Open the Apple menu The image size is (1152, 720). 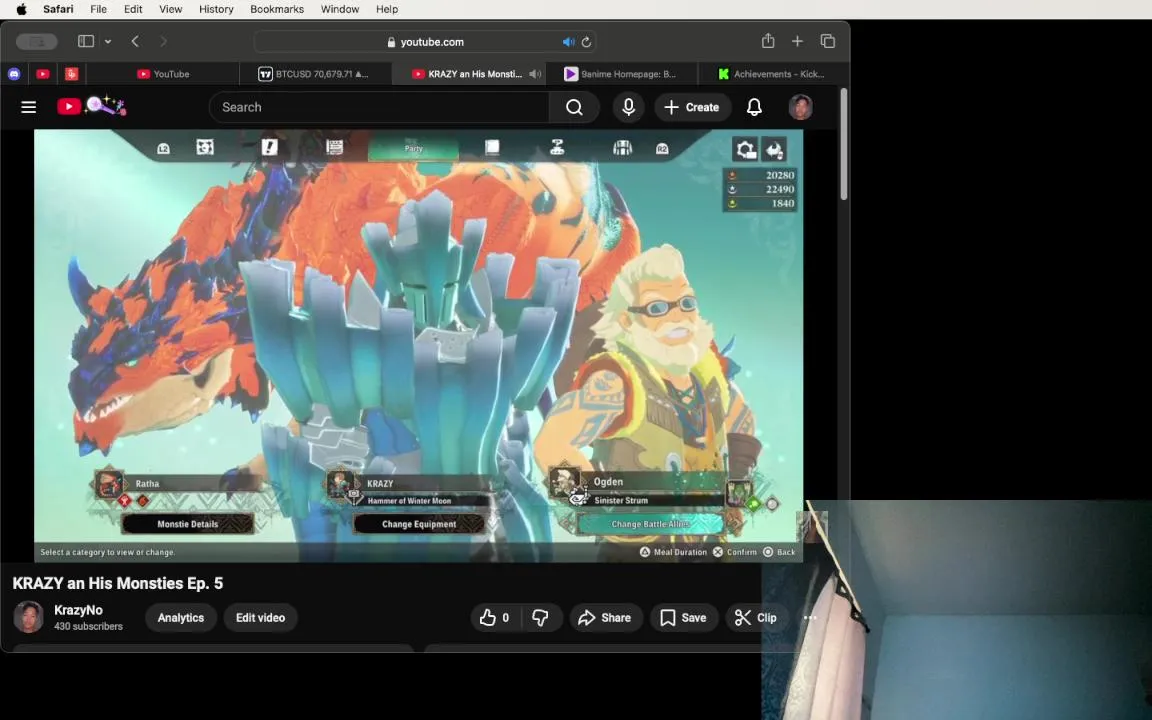click(x=21, y=10)
